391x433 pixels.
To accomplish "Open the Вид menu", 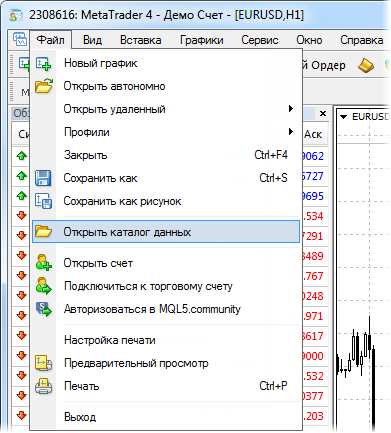I will point(92,40).
